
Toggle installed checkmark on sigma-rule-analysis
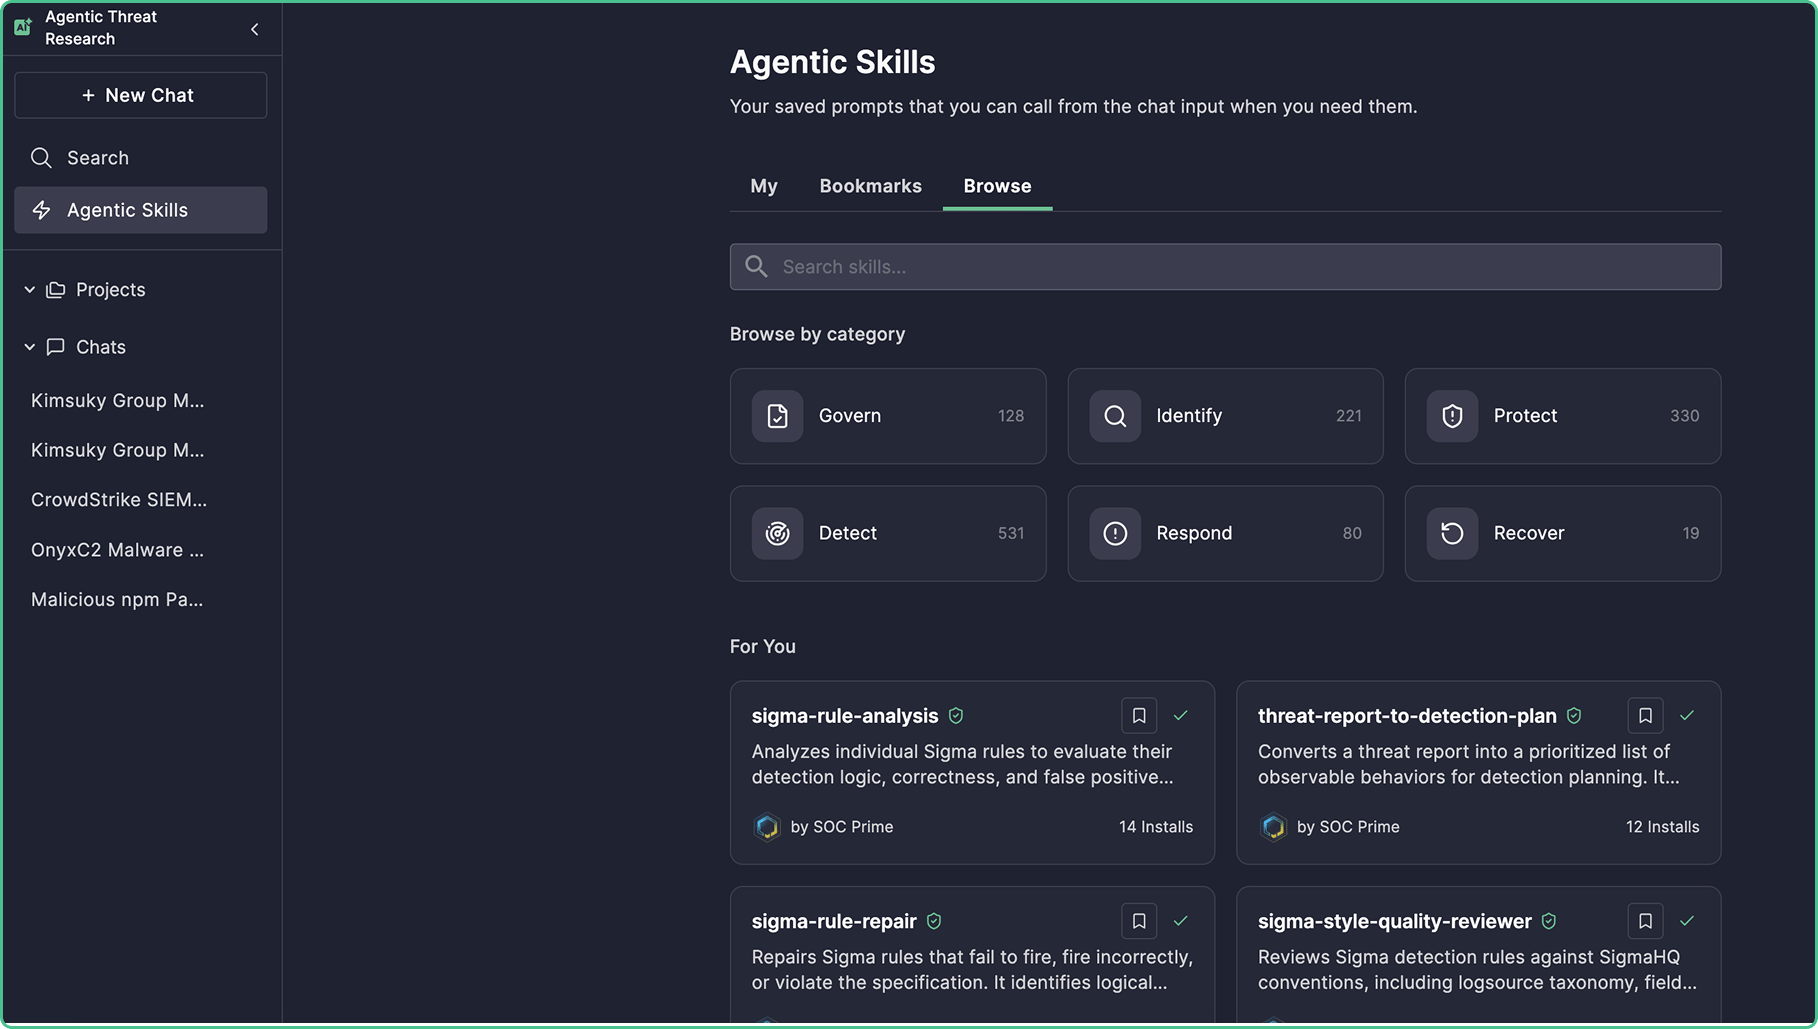coord(1181,716)
